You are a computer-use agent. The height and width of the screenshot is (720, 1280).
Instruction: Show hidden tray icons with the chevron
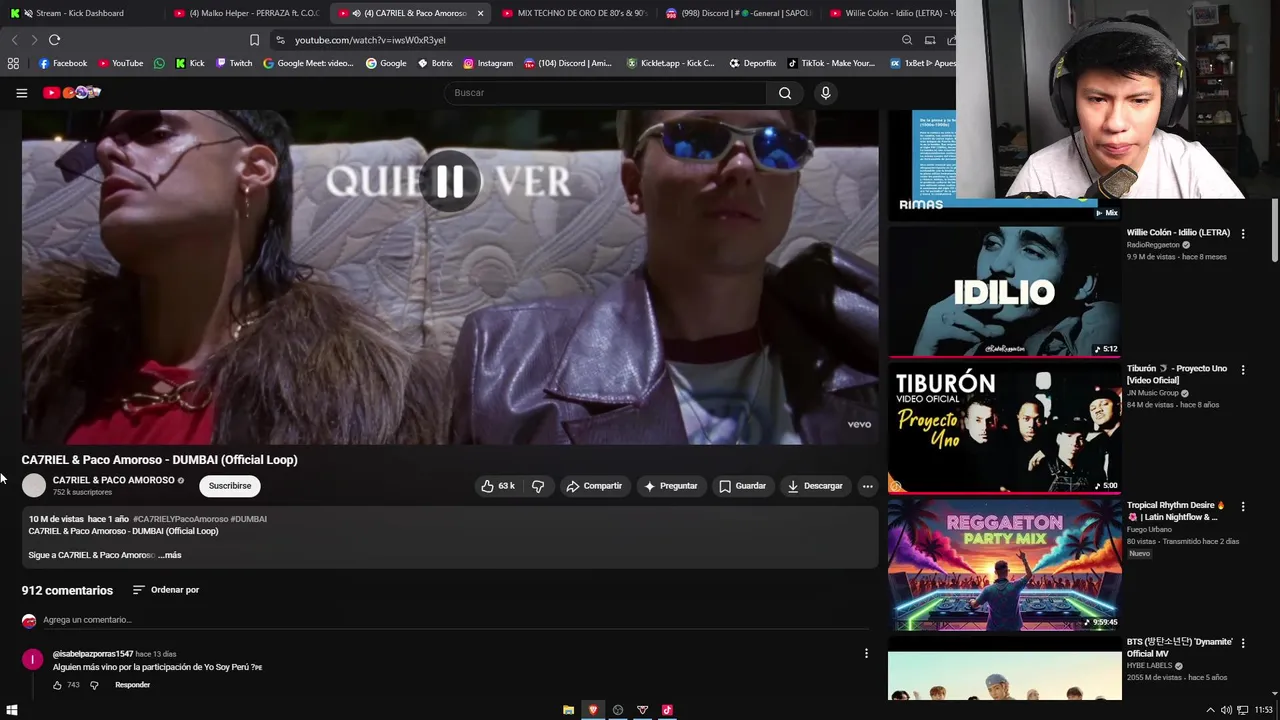coord(1210,710)
